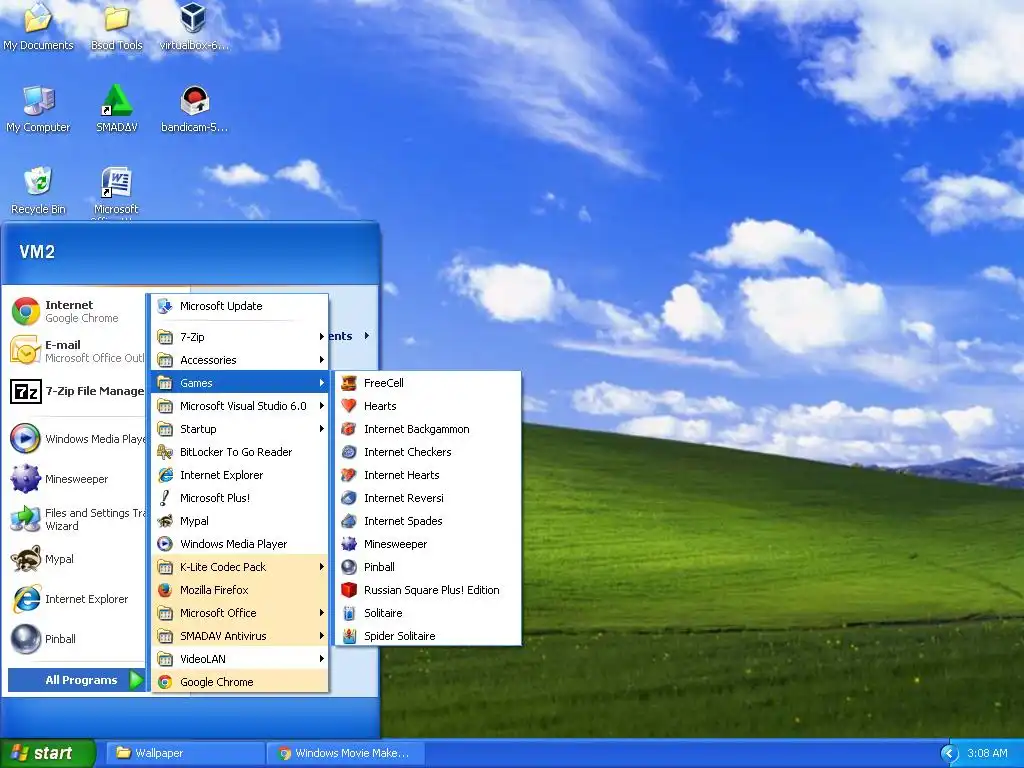Expand the Startup program group
Viewport: 1024px width, 768px height.
[240, 429]
